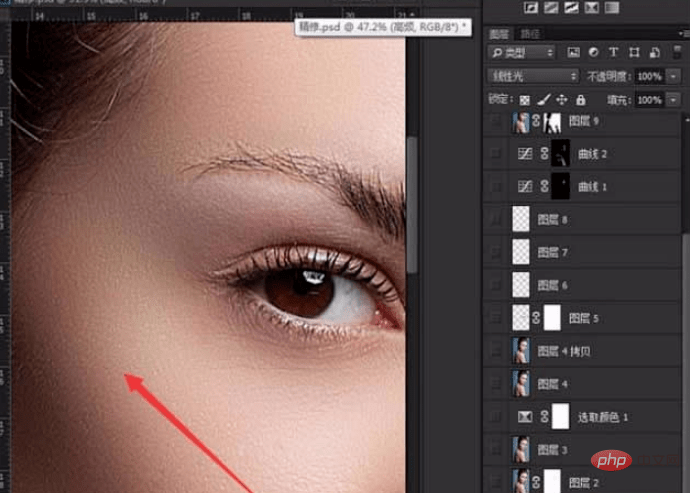Click the shape layer filter icon
The width and height of the screenshot is (690, 493).
pos(631,52)
